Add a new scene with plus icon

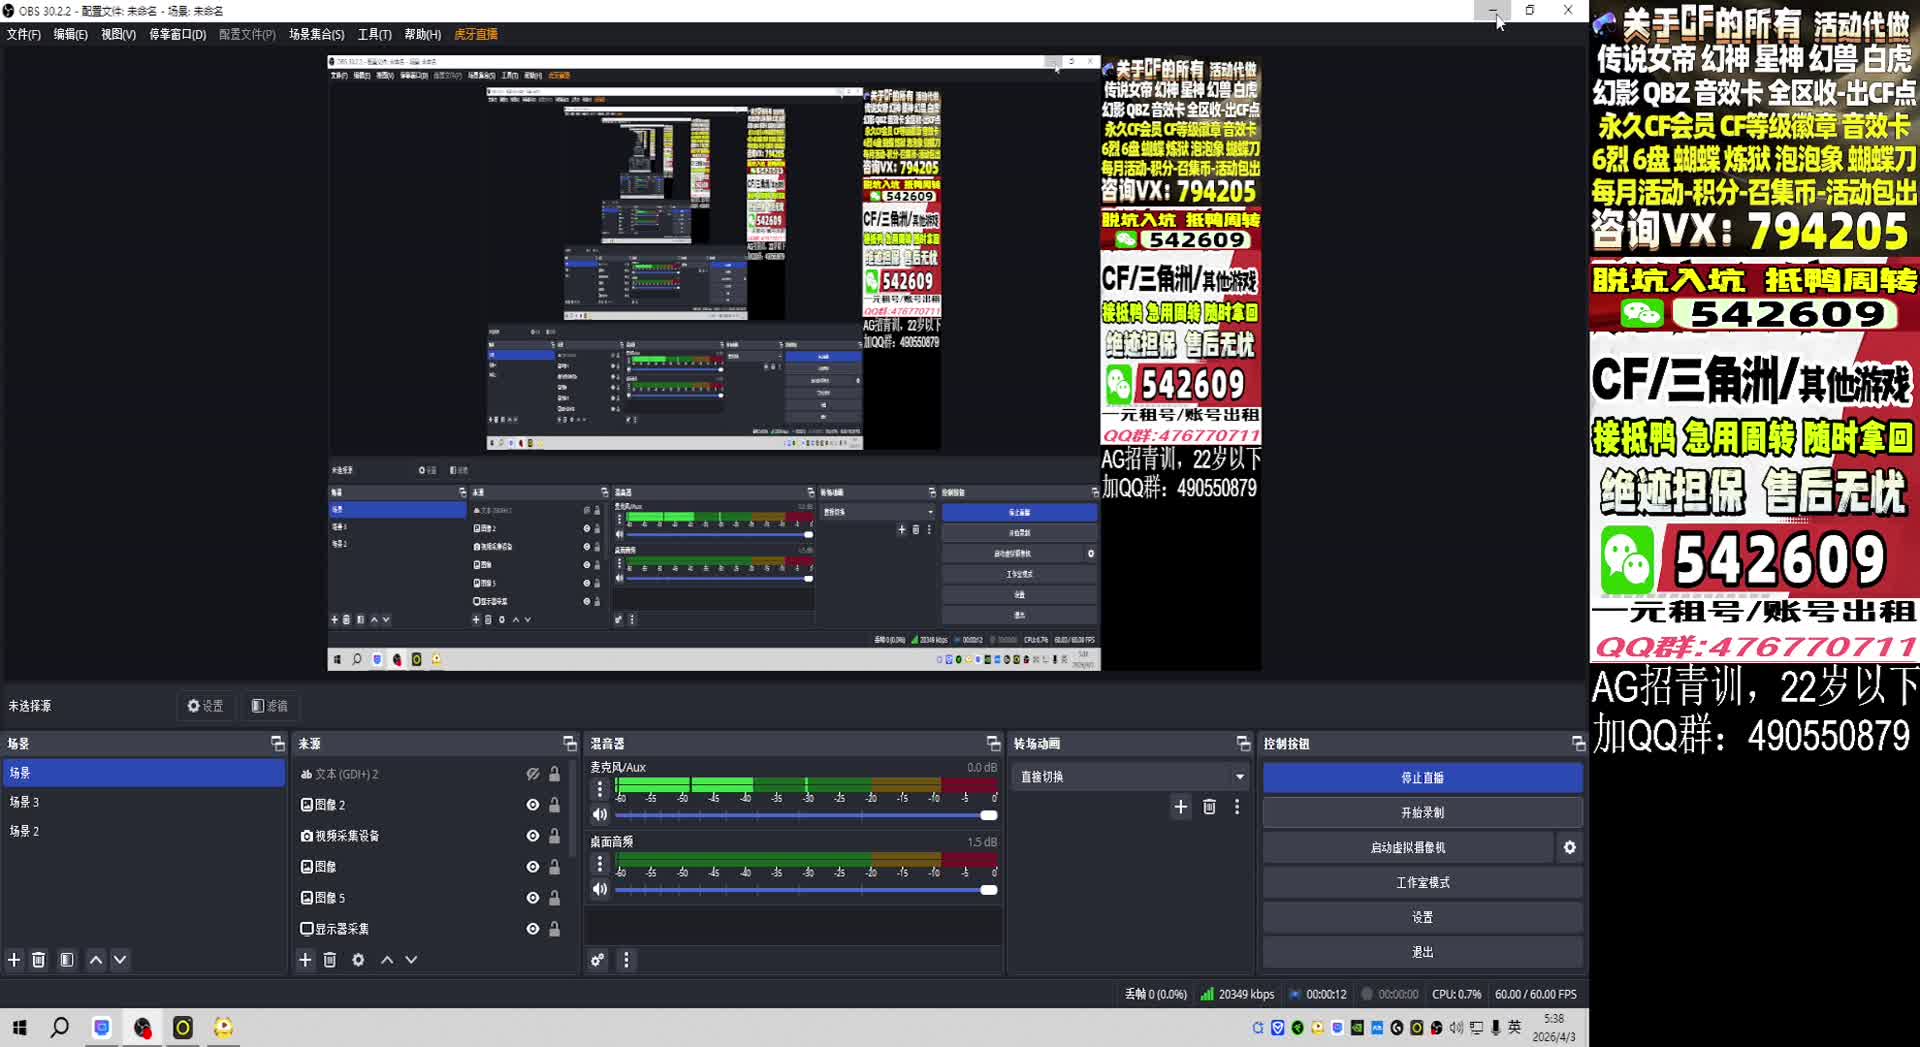(14, 960)
